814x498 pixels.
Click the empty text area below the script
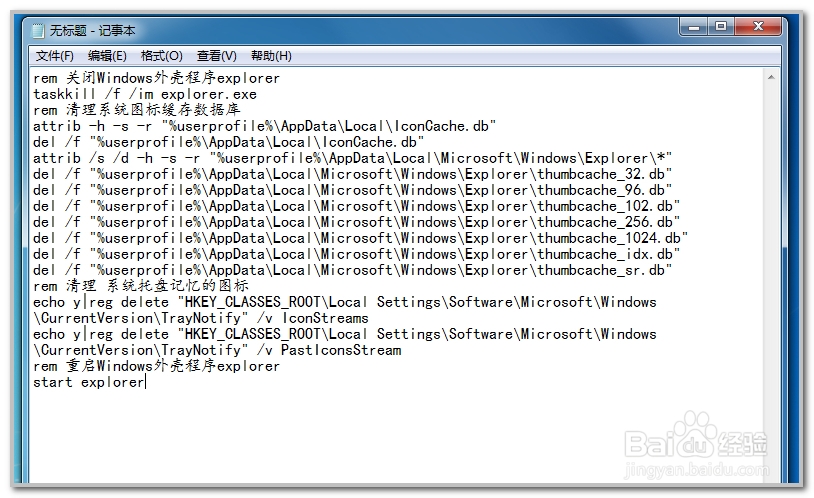tap(397, 436)
